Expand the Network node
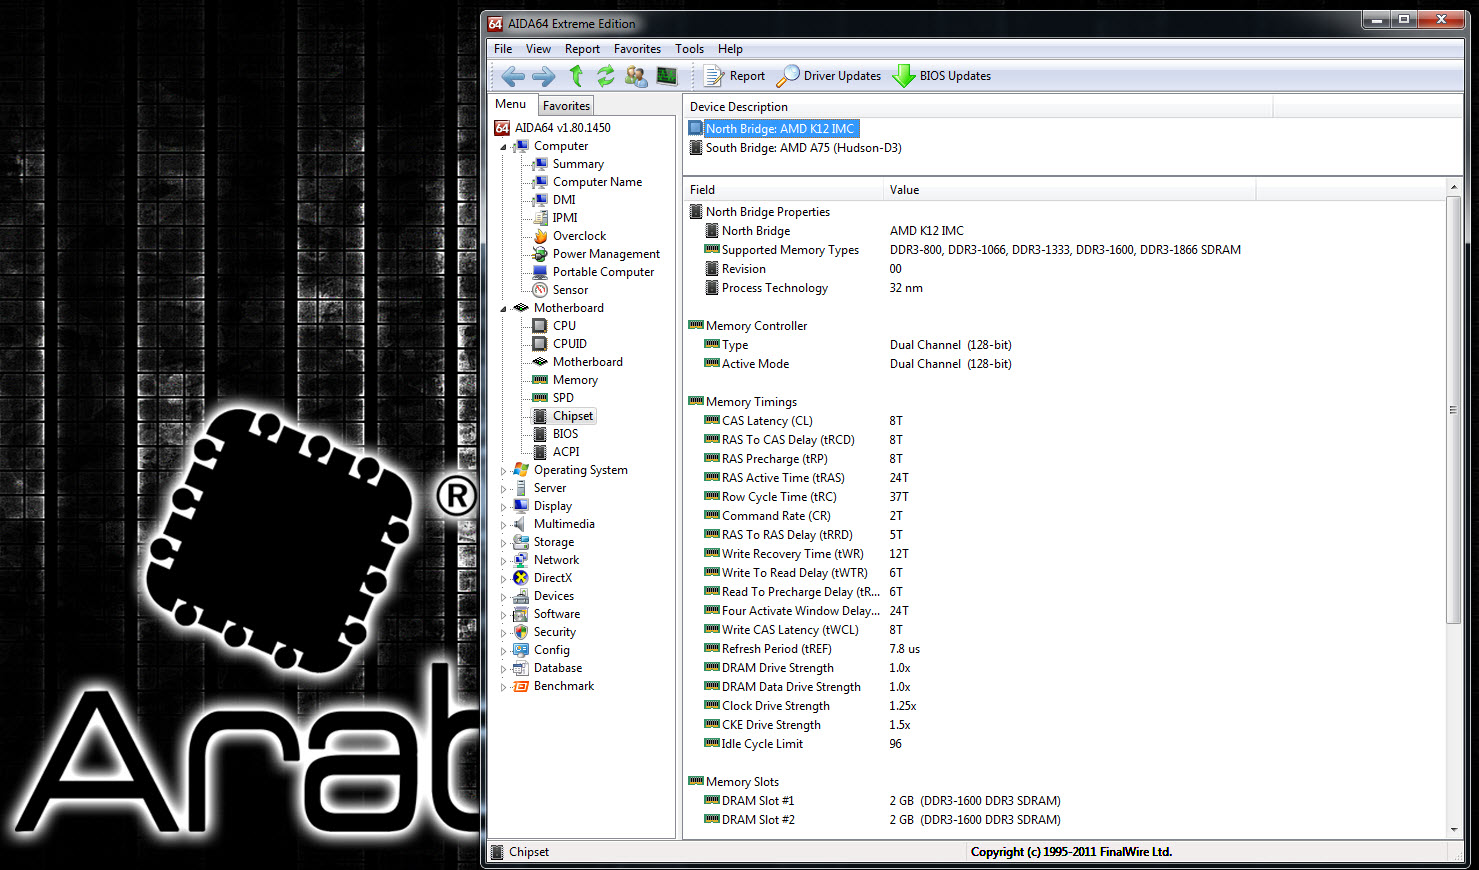The height and width of the screenshot is (870, 1479). point(503,560)
